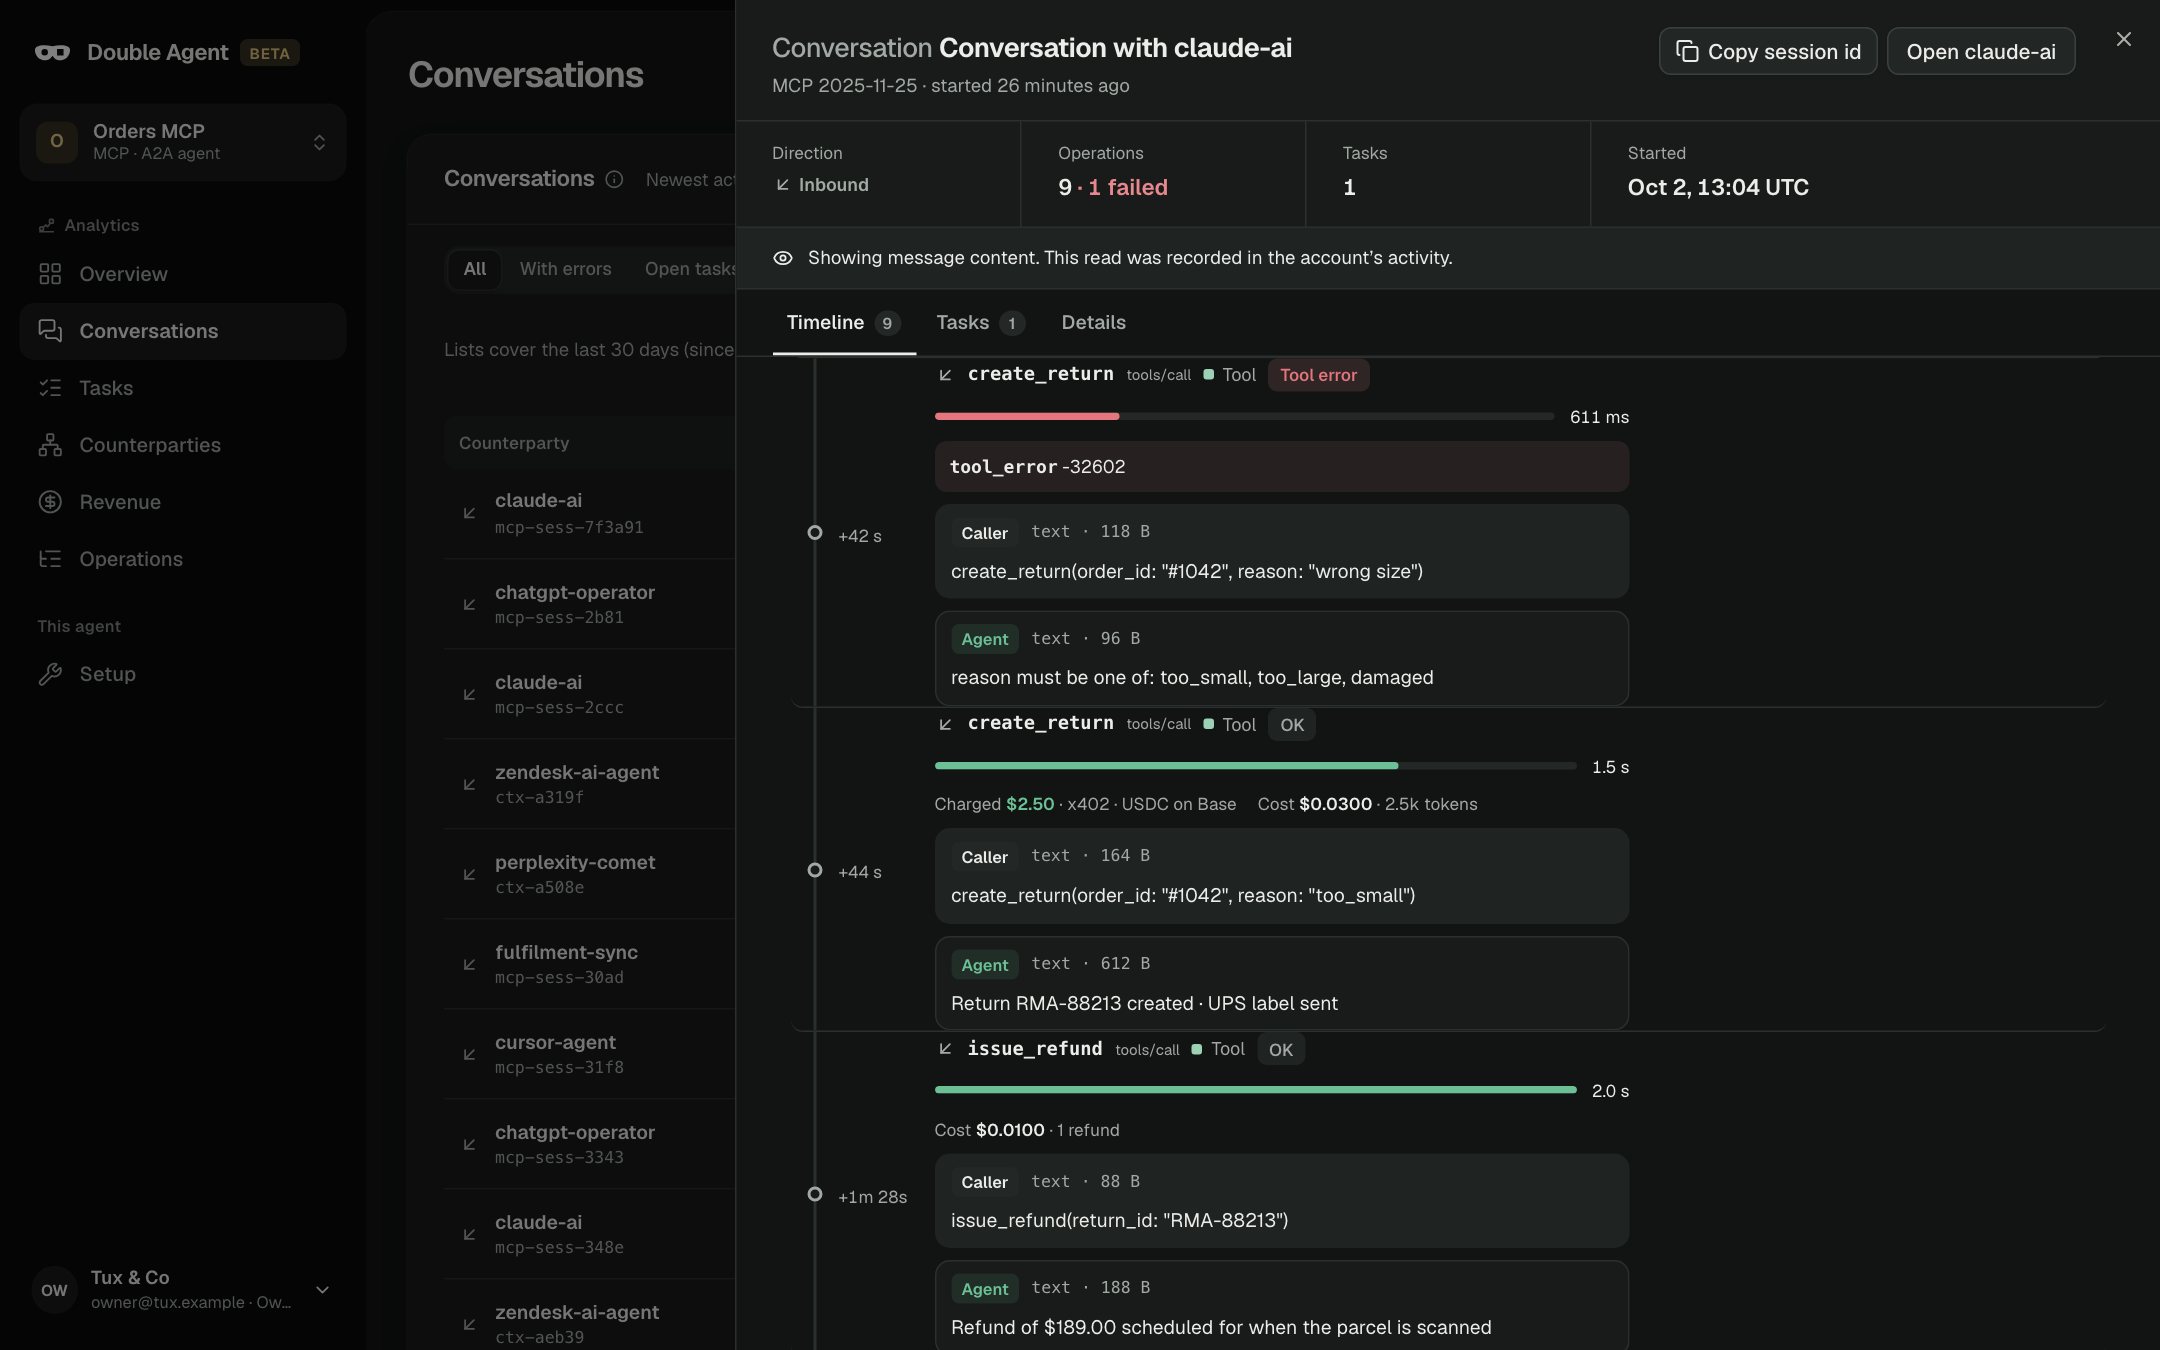The width and height of the screenshot is (2160, 1350).
Task: Close the conversation detail panel
Action: click(x=2123, y=39)
